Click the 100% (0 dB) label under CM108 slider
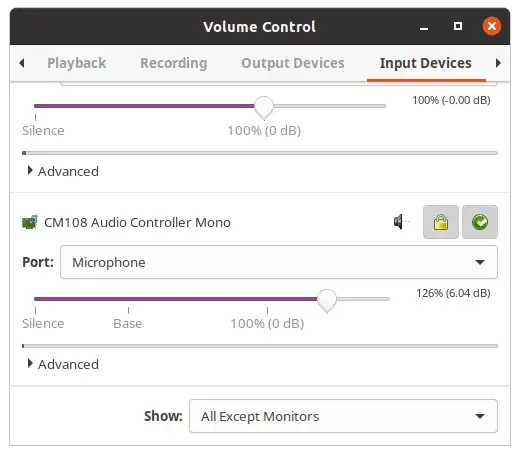This screenshot has height=455, width=520. coord(267,323)
